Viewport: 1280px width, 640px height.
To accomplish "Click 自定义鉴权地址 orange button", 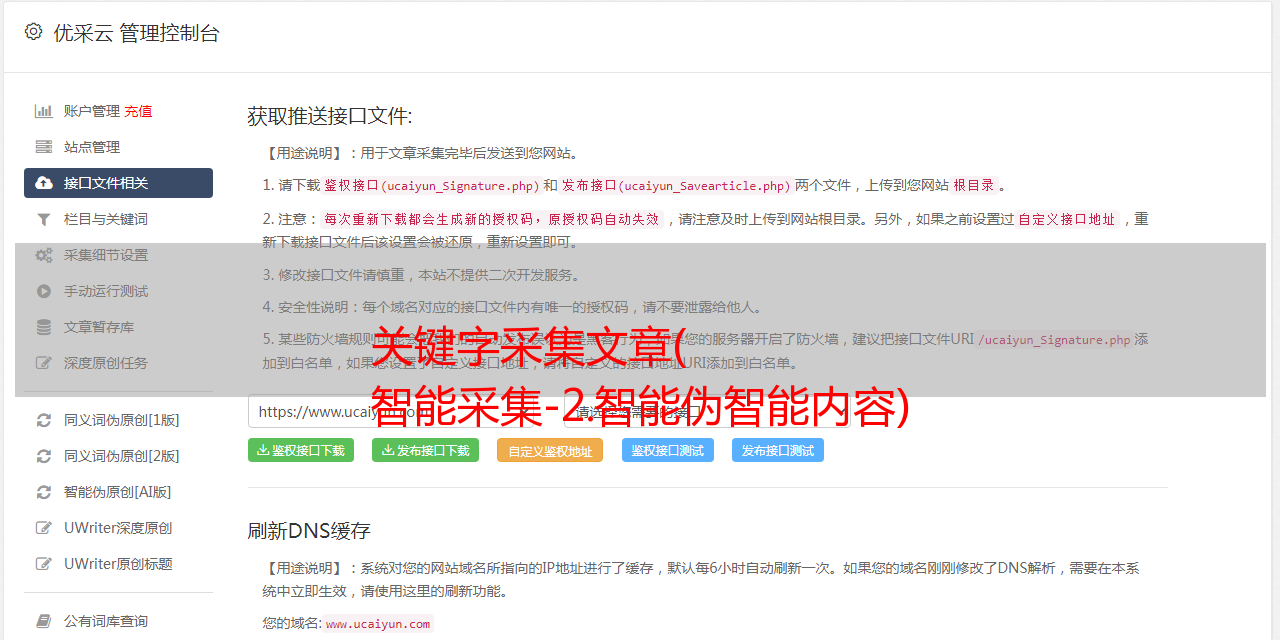I will pos(550,450).
